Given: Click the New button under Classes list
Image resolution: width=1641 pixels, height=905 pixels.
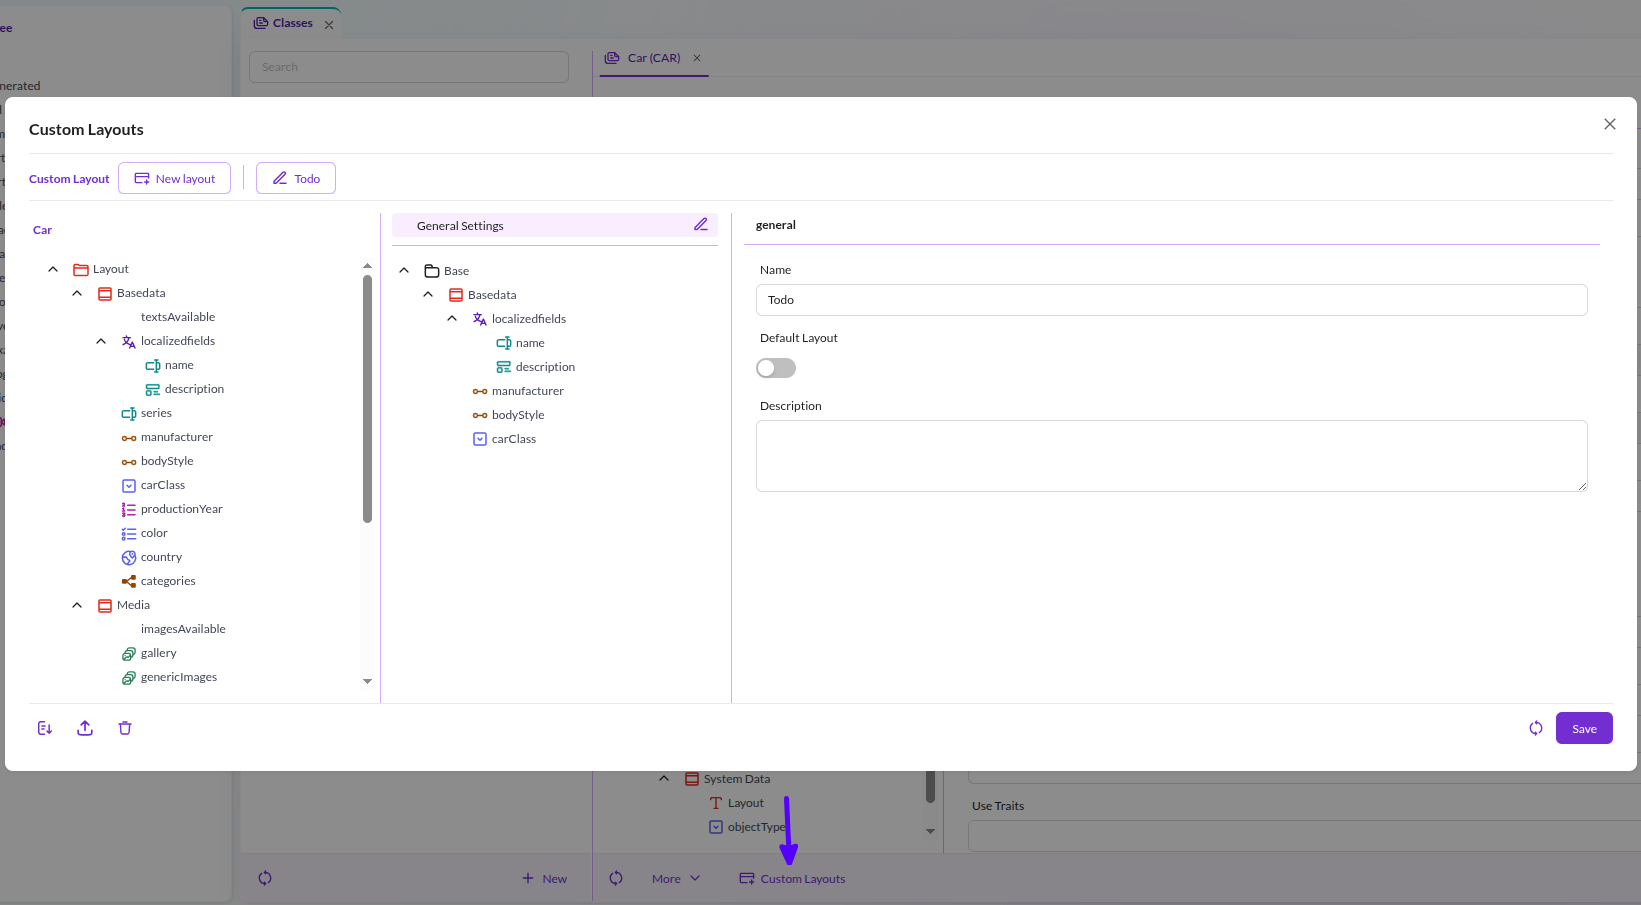Looking at the screenshot, I should pyautogui.click(x=545, y=878).
